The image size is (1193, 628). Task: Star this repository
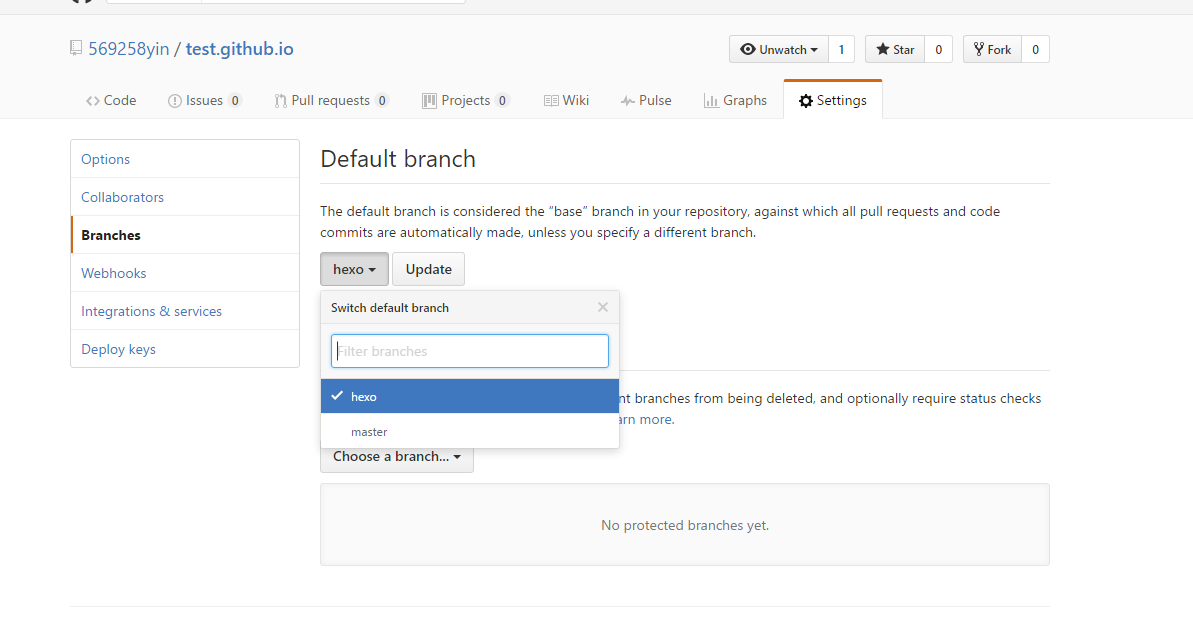click(x=895, y=49)
